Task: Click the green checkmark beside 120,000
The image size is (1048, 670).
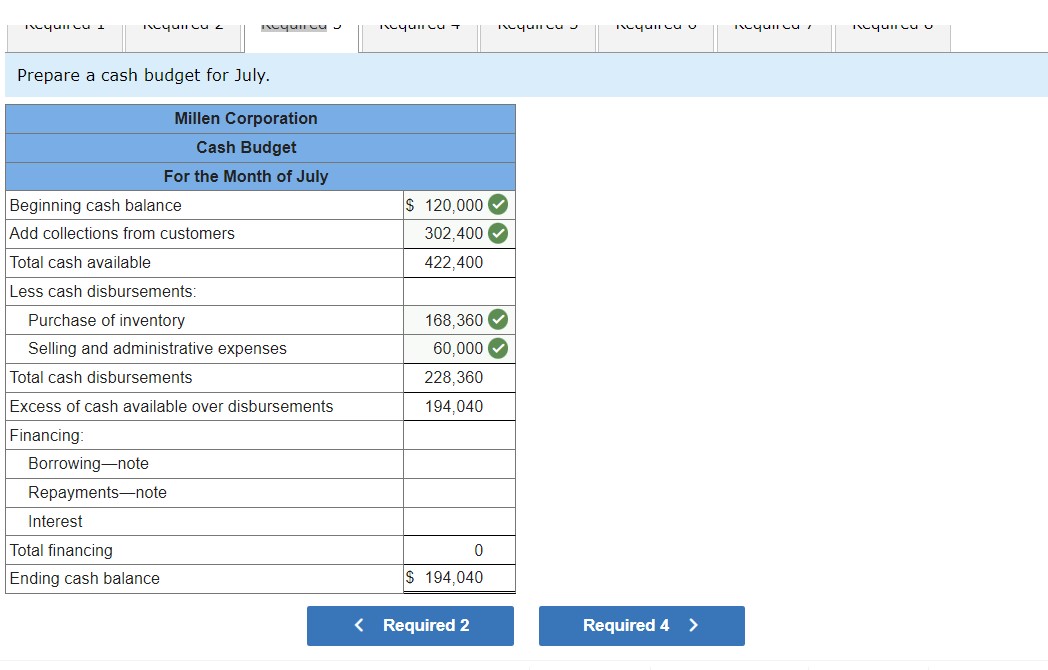Action: point(498,205)
